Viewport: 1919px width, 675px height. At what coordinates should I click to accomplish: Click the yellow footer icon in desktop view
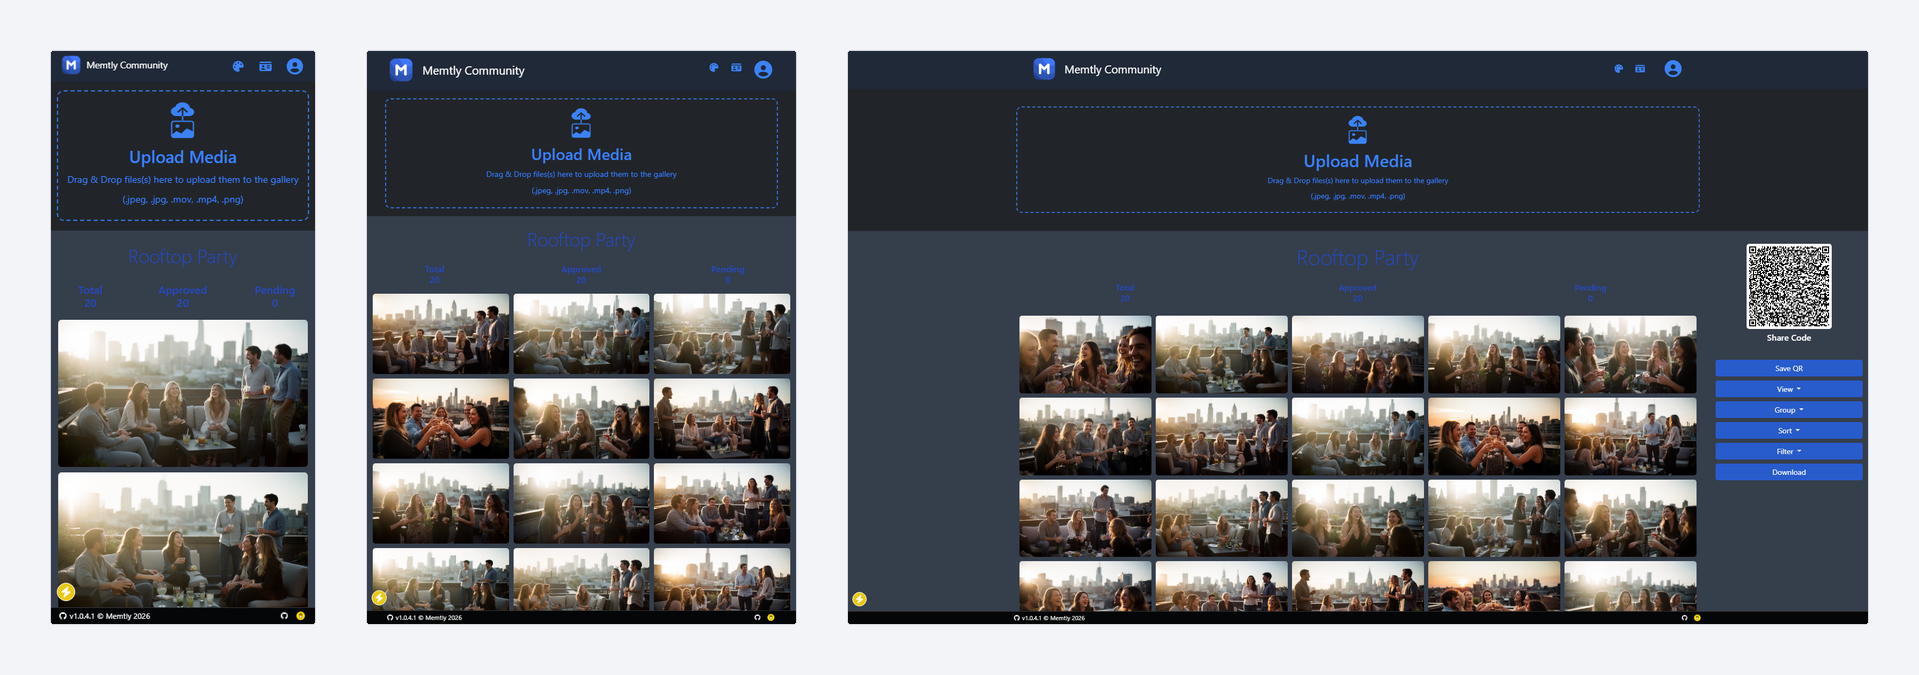(x=1697, y=618)
